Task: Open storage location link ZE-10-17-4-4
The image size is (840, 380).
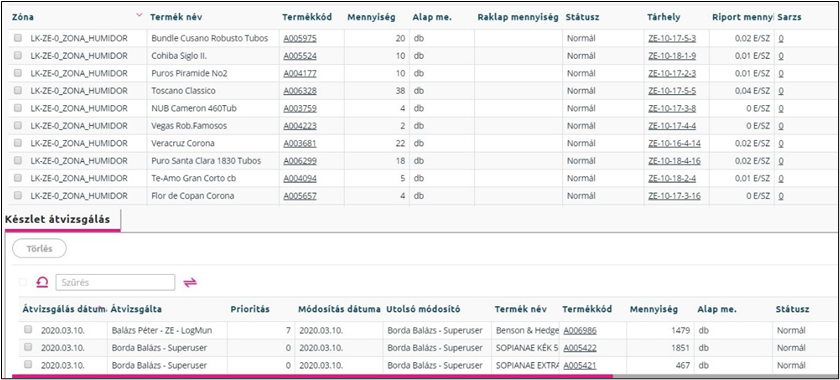Action: (672, 126)
